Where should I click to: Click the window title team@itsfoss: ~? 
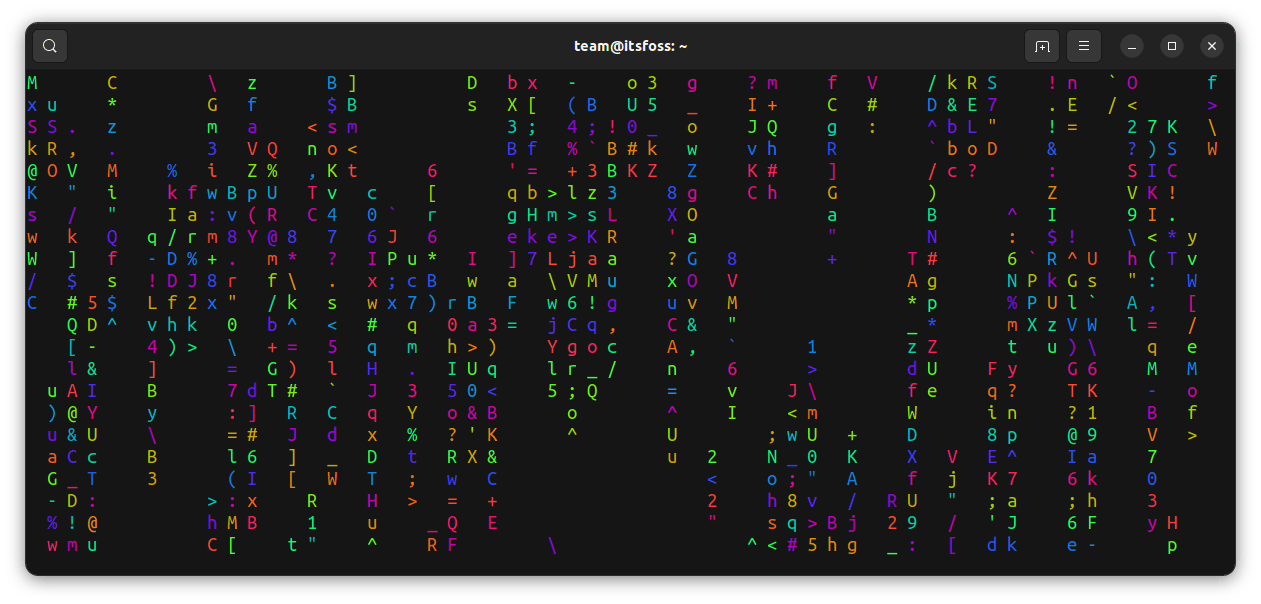click(630, 46)
